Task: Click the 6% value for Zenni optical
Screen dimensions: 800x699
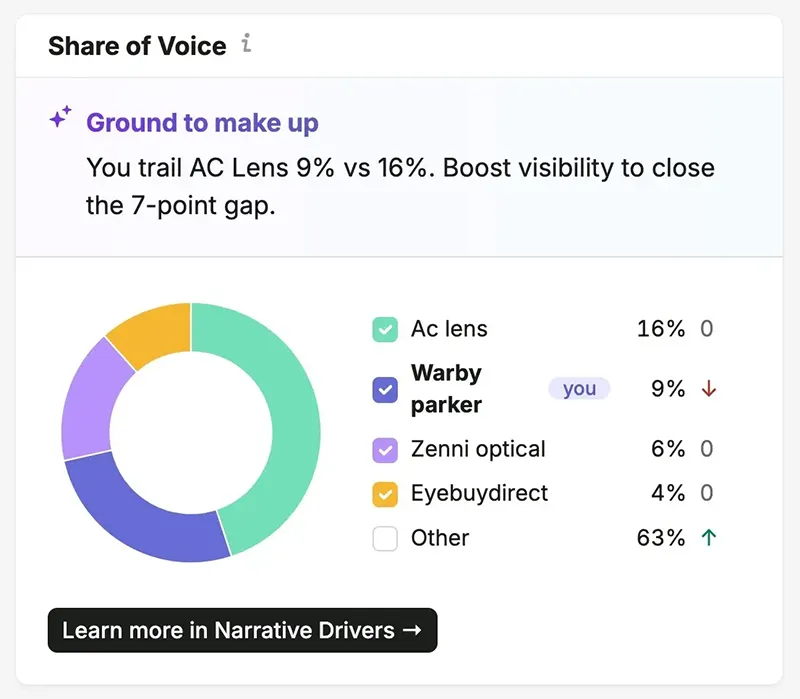Action: 668,450
